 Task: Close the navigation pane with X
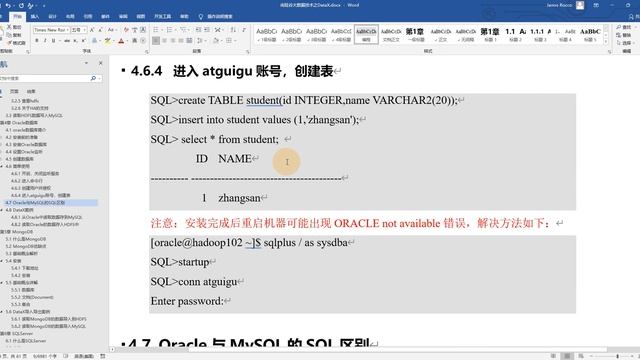coord(100,63)
